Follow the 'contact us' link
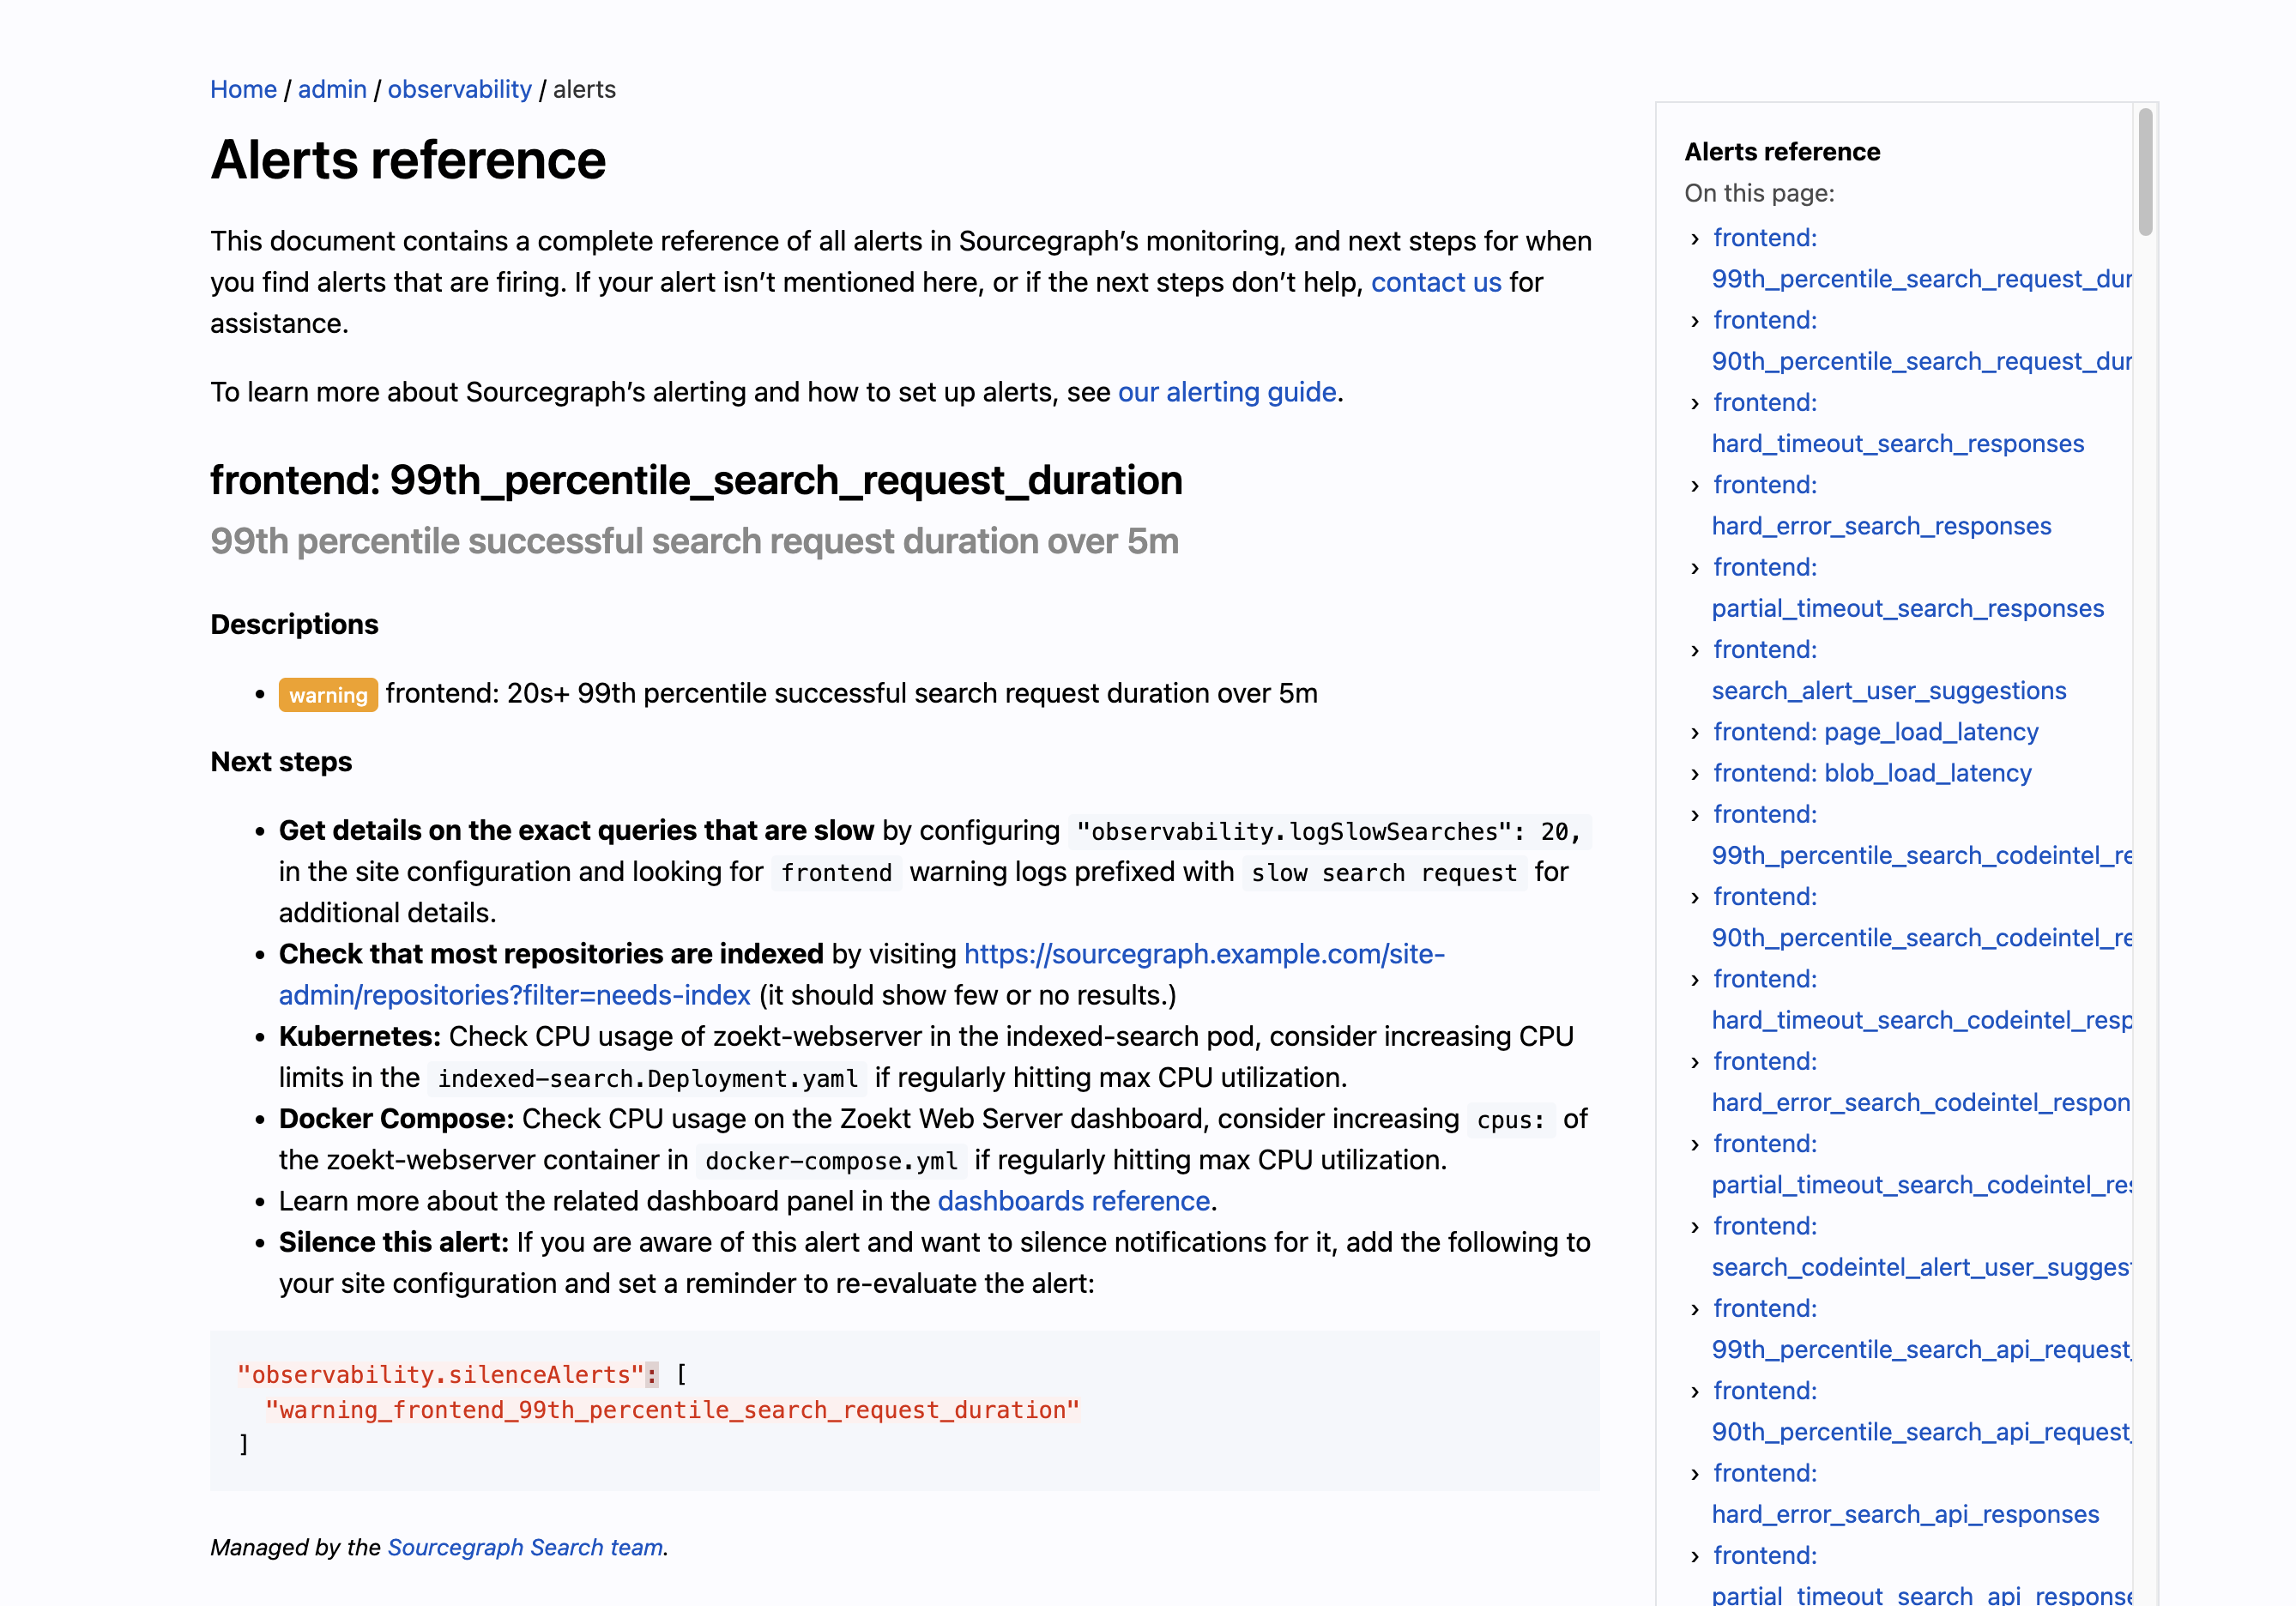This screenshot has height=1606, width=2296. coord(1436,282)
